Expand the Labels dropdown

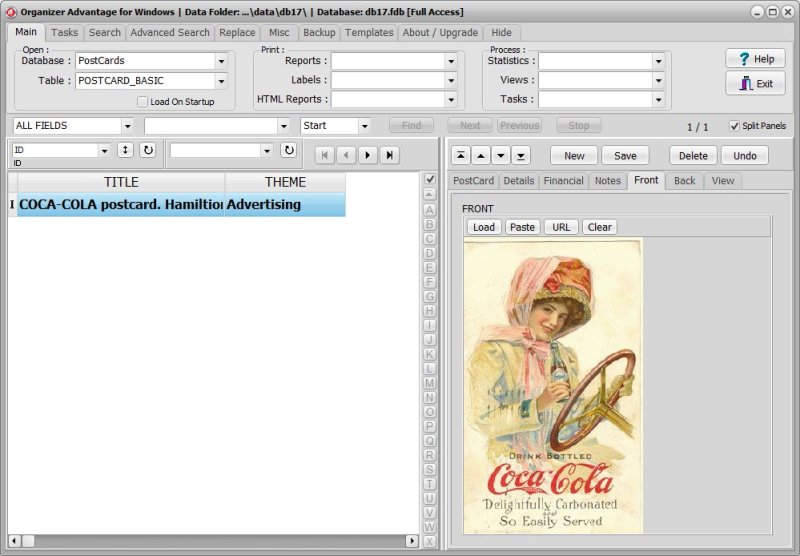451,80
